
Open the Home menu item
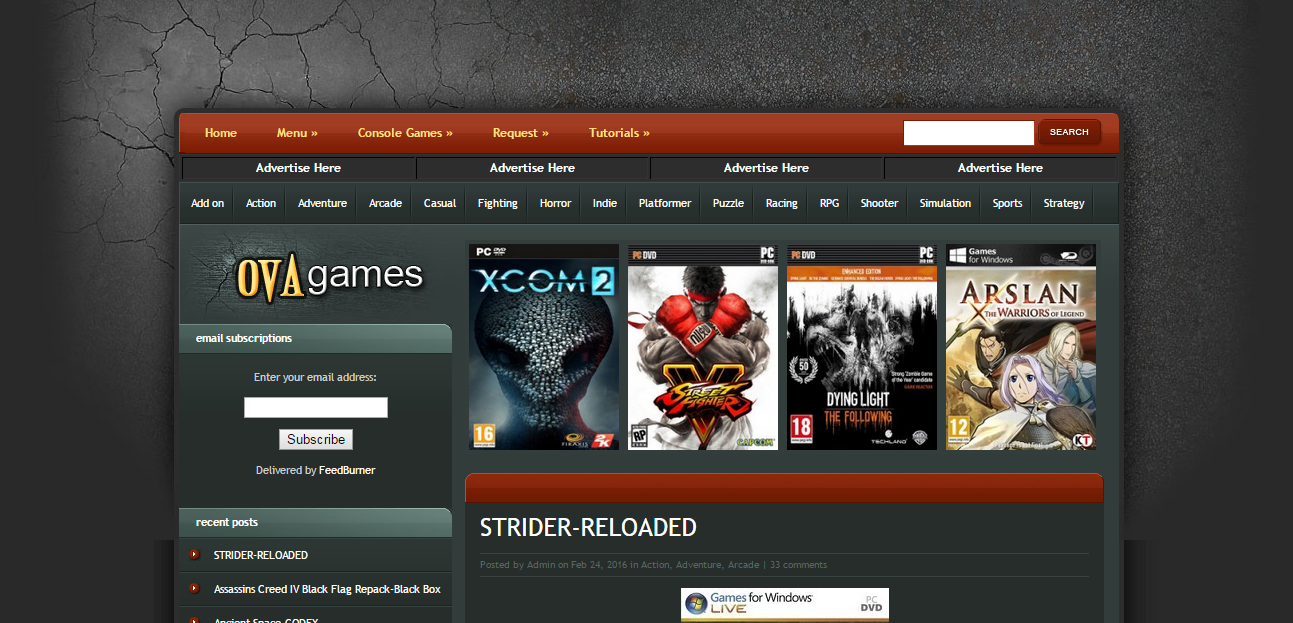(x=221, y=133)
